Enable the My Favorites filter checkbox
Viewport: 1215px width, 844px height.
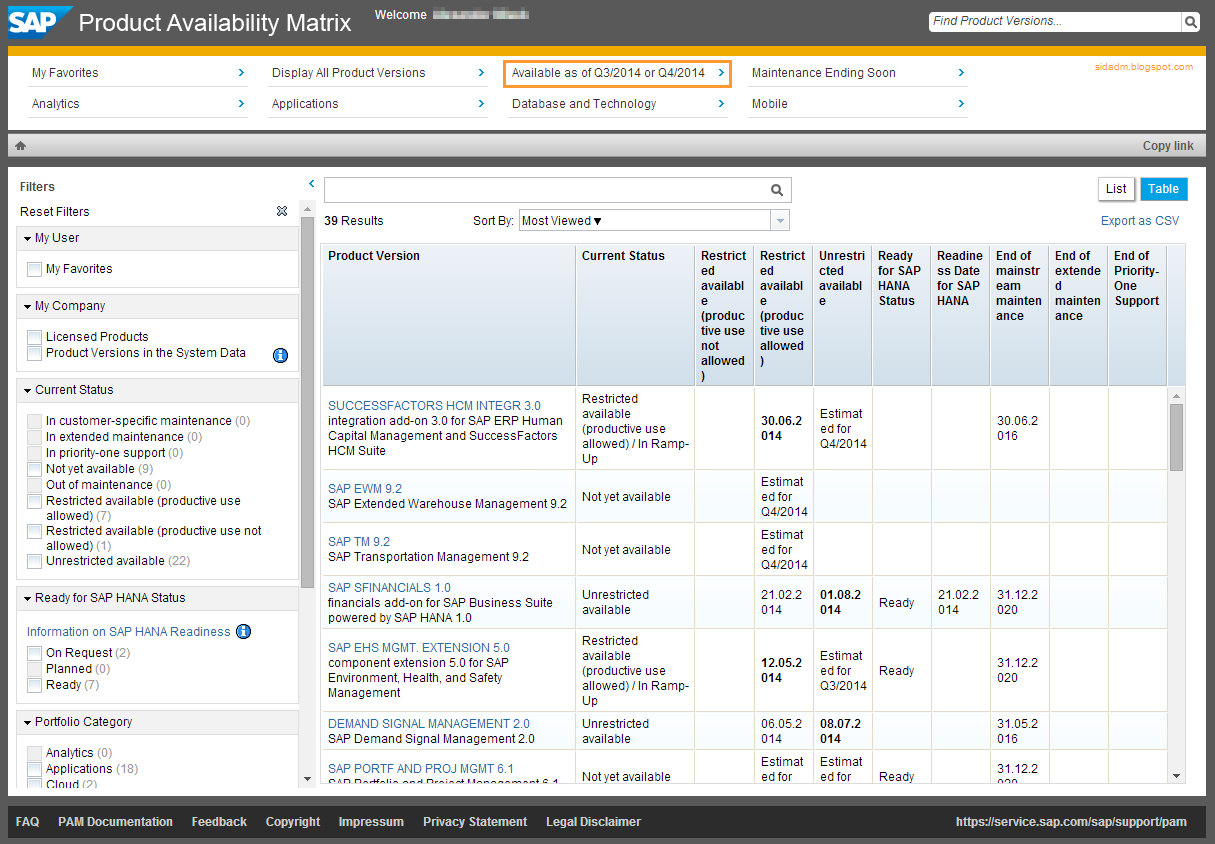(x=34, y=269)
